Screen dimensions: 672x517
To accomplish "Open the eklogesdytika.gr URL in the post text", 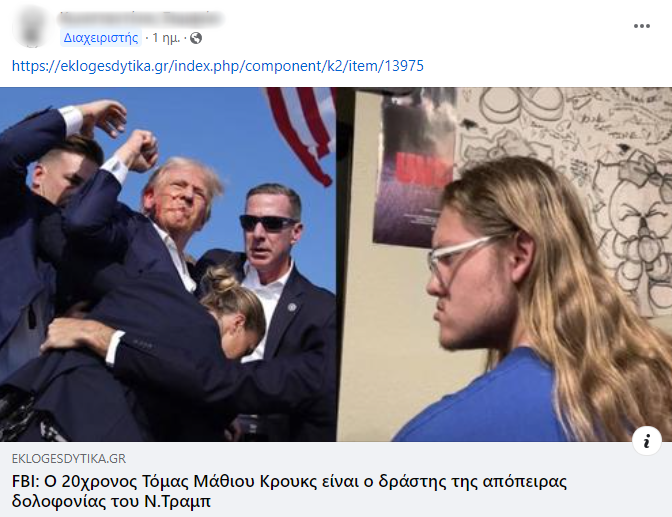I will point(218,66).
